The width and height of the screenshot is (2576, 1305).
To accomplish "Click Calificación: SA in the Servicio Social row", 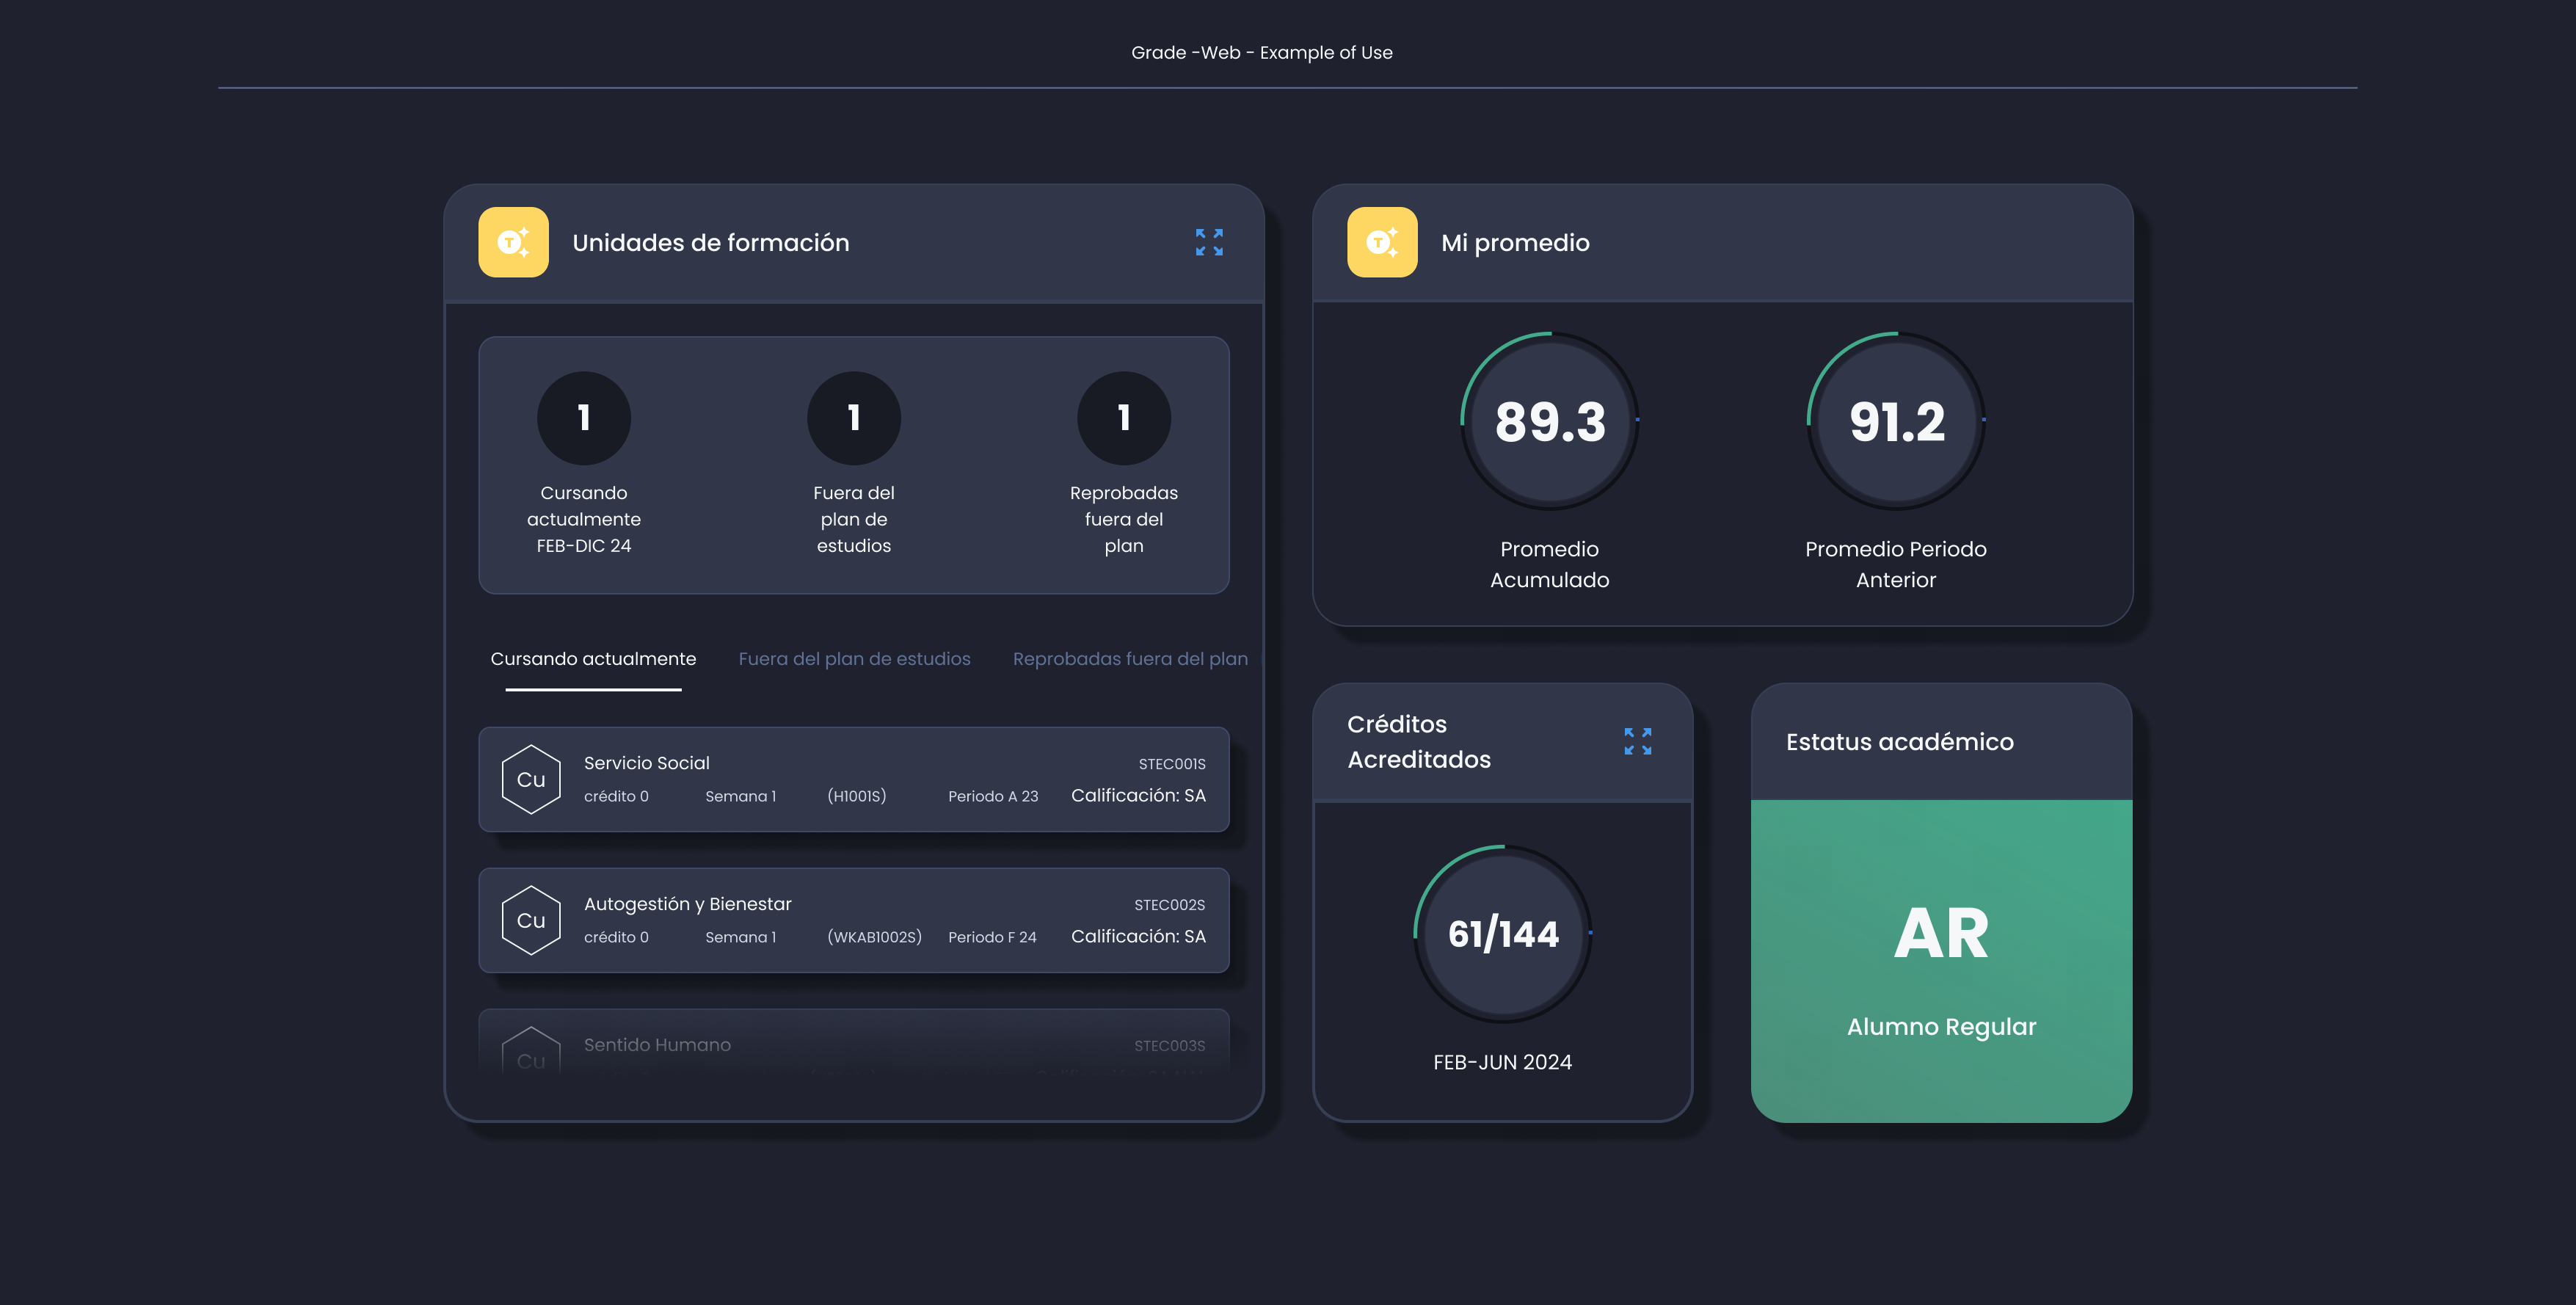I will (x=1138, y=795).
